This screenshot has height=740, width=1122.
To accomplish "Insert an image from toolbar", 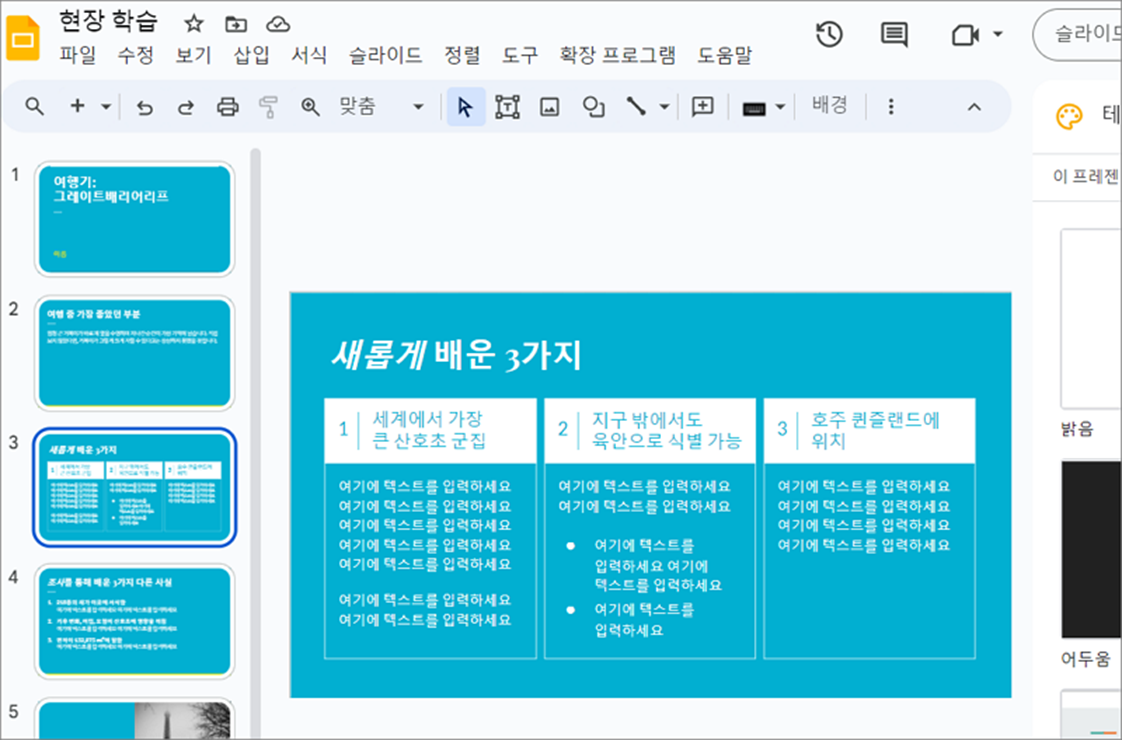I will click(550, 107).
